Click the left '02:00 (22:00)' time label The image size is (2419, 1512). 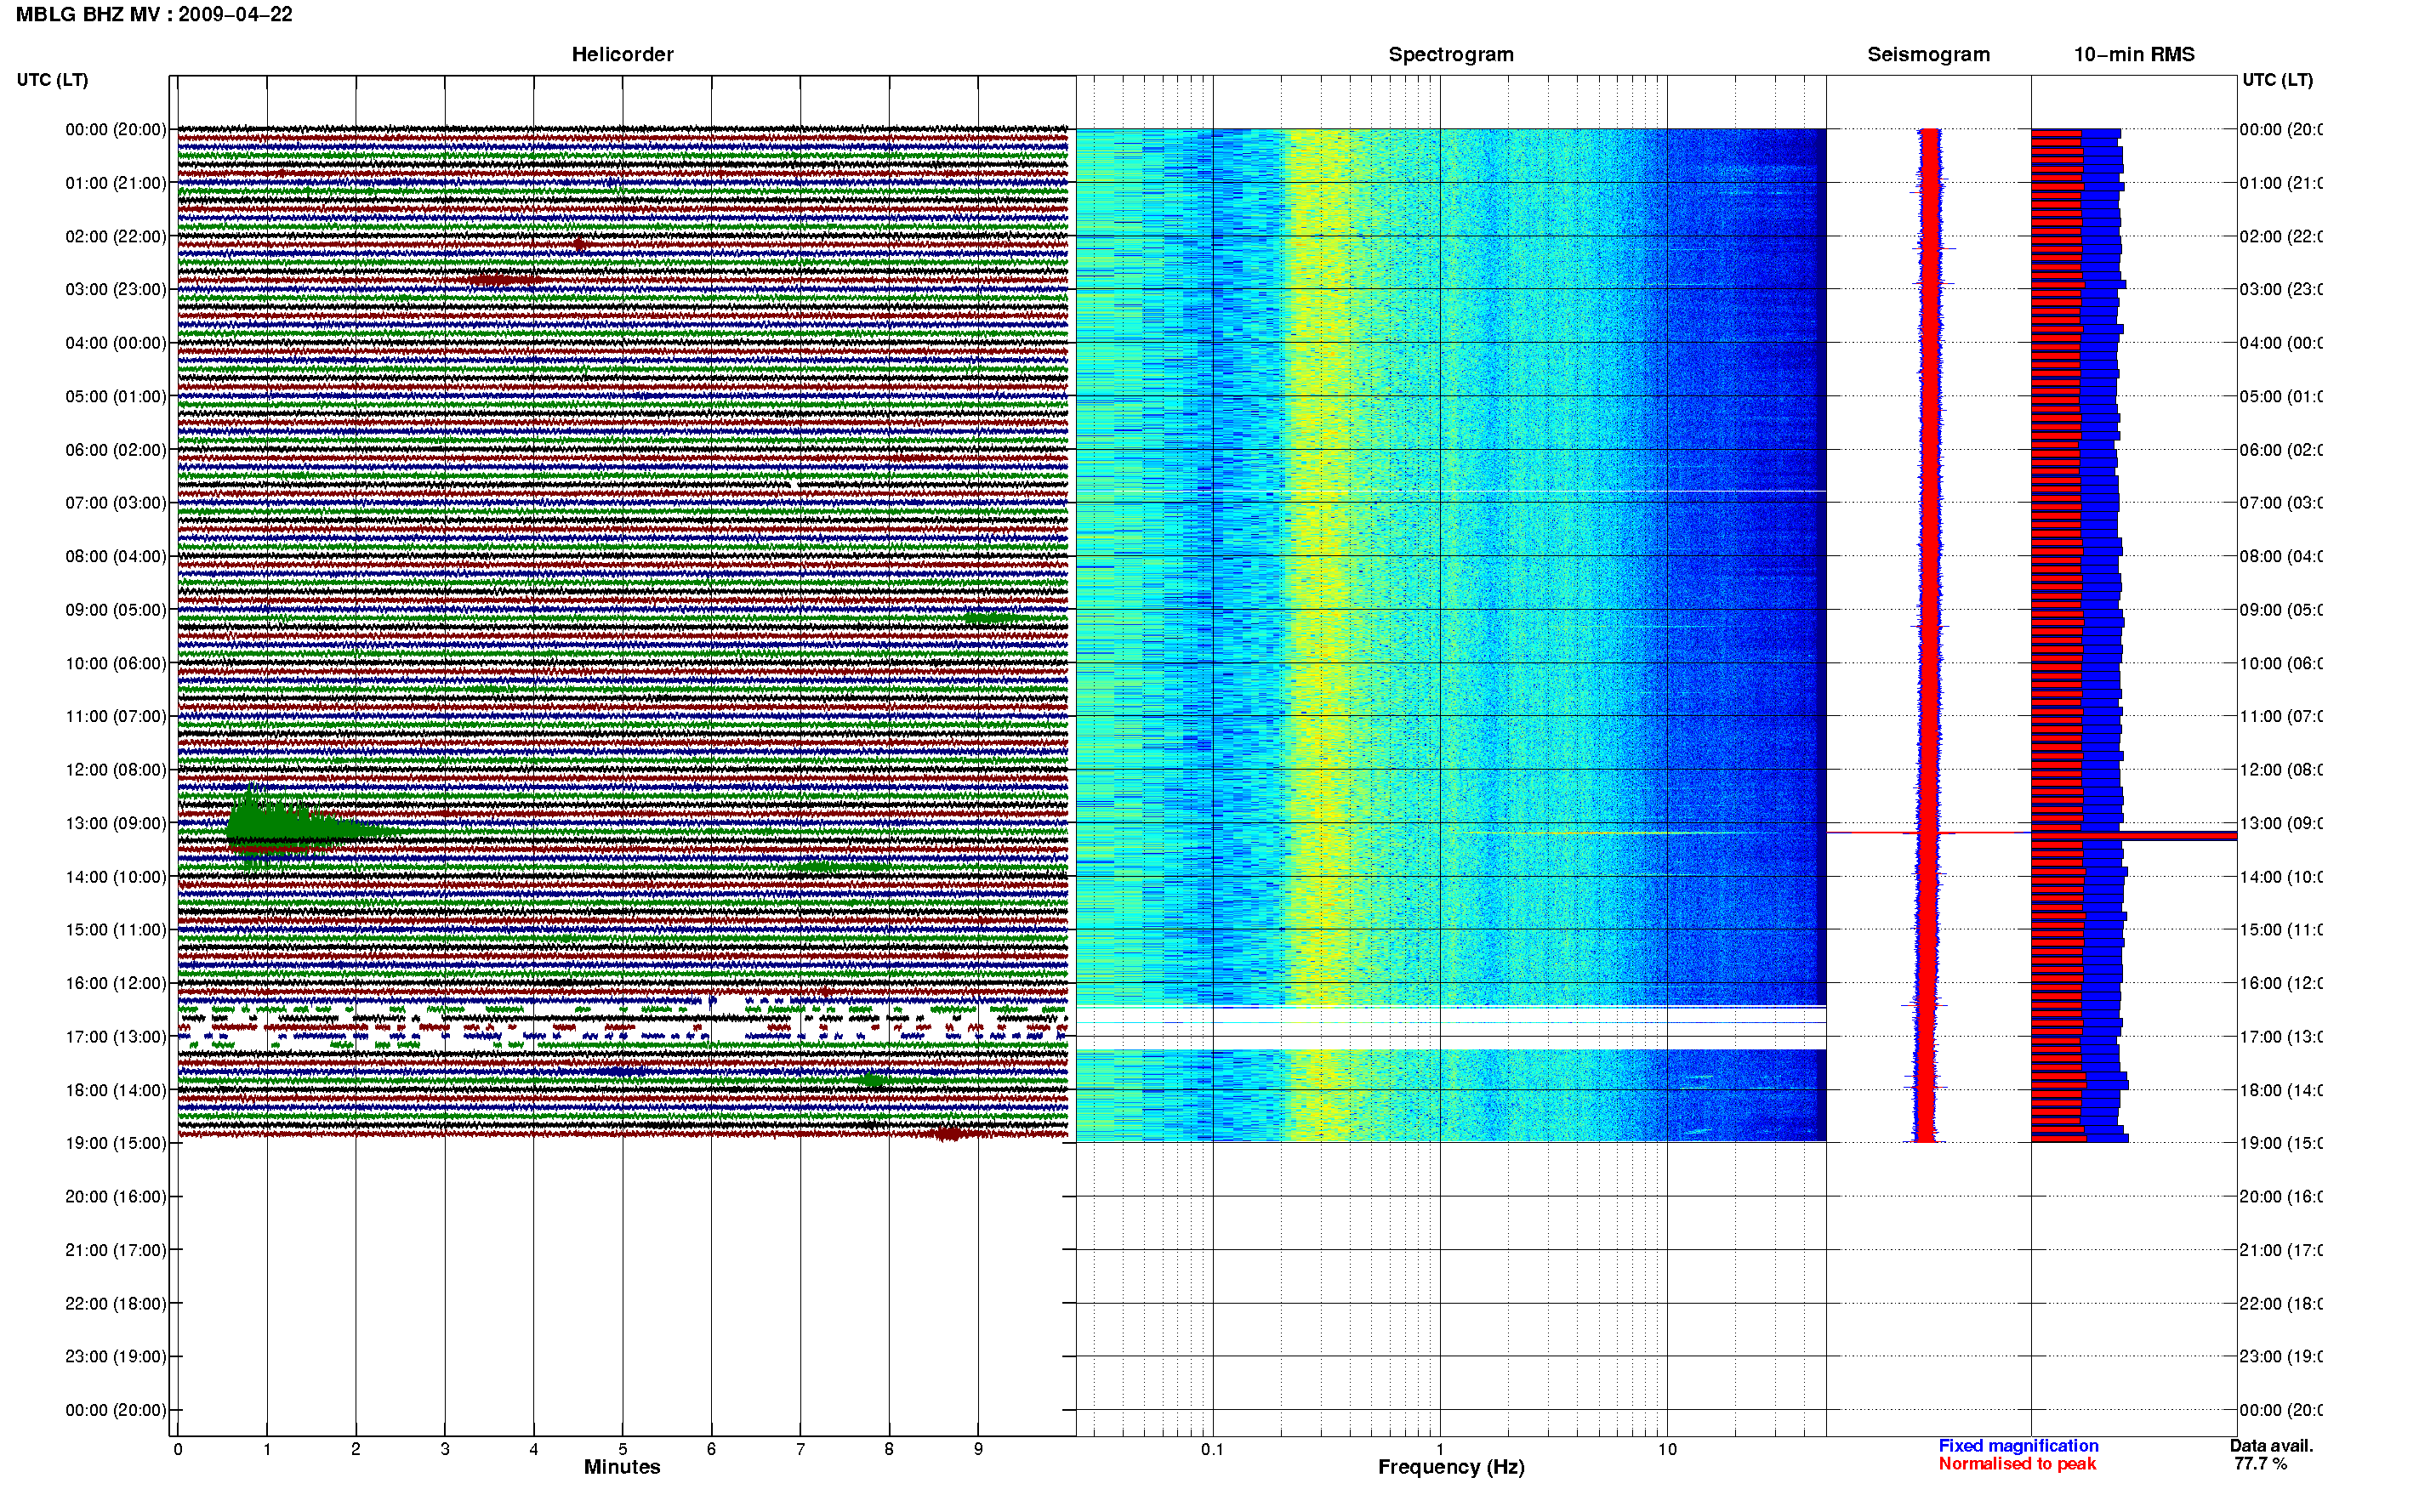(x=116, y=236)
